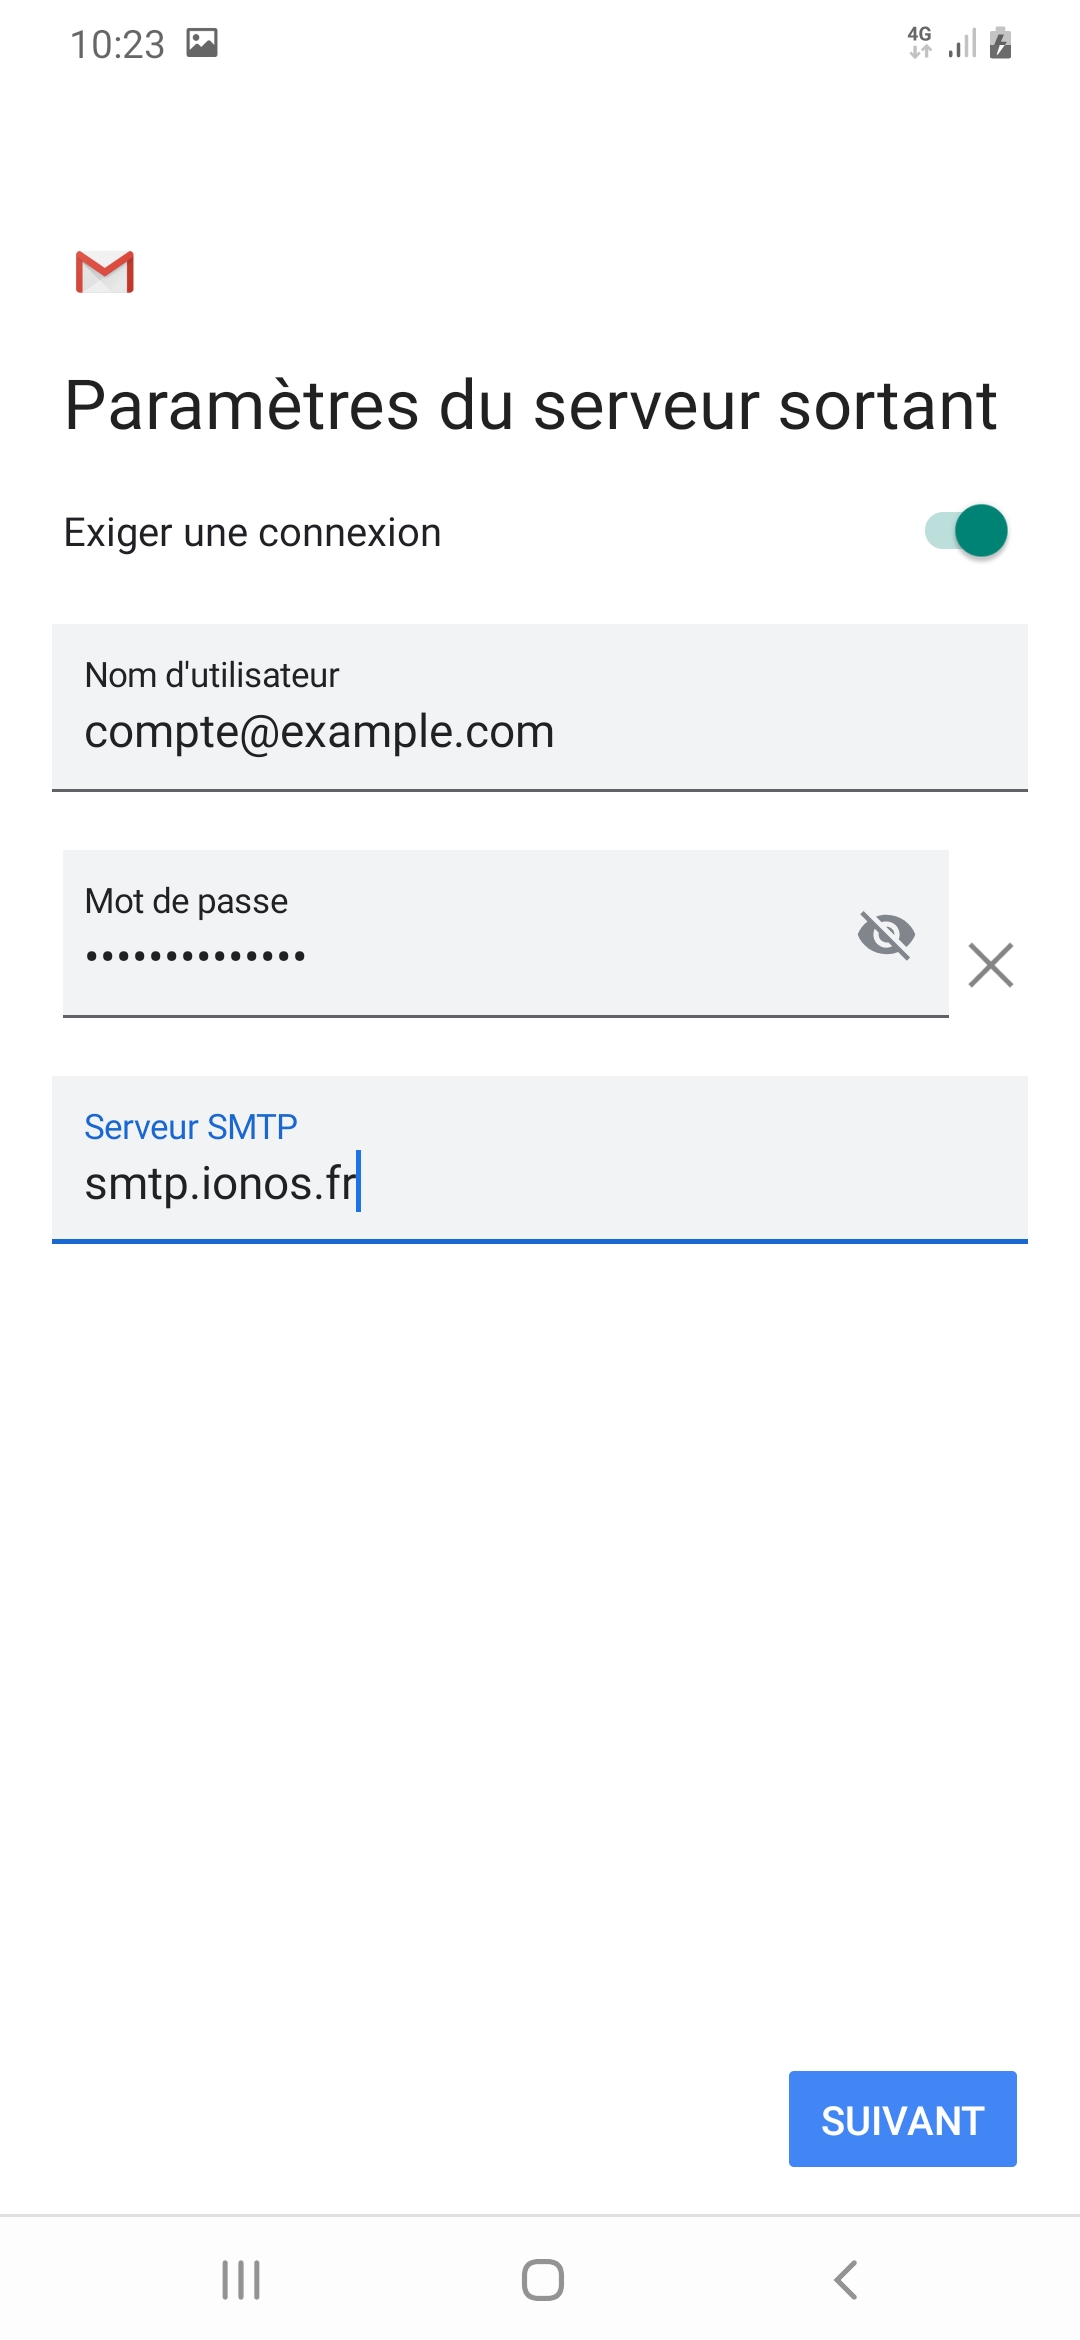Edit the Nom d'utilisateur field
Image resolution: width=1080 pixels, height=2340 pixels.
[540, 708]
